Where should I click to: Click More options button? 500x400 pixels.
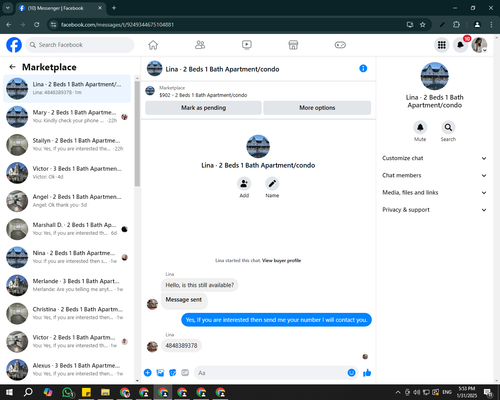coord(317,108)
